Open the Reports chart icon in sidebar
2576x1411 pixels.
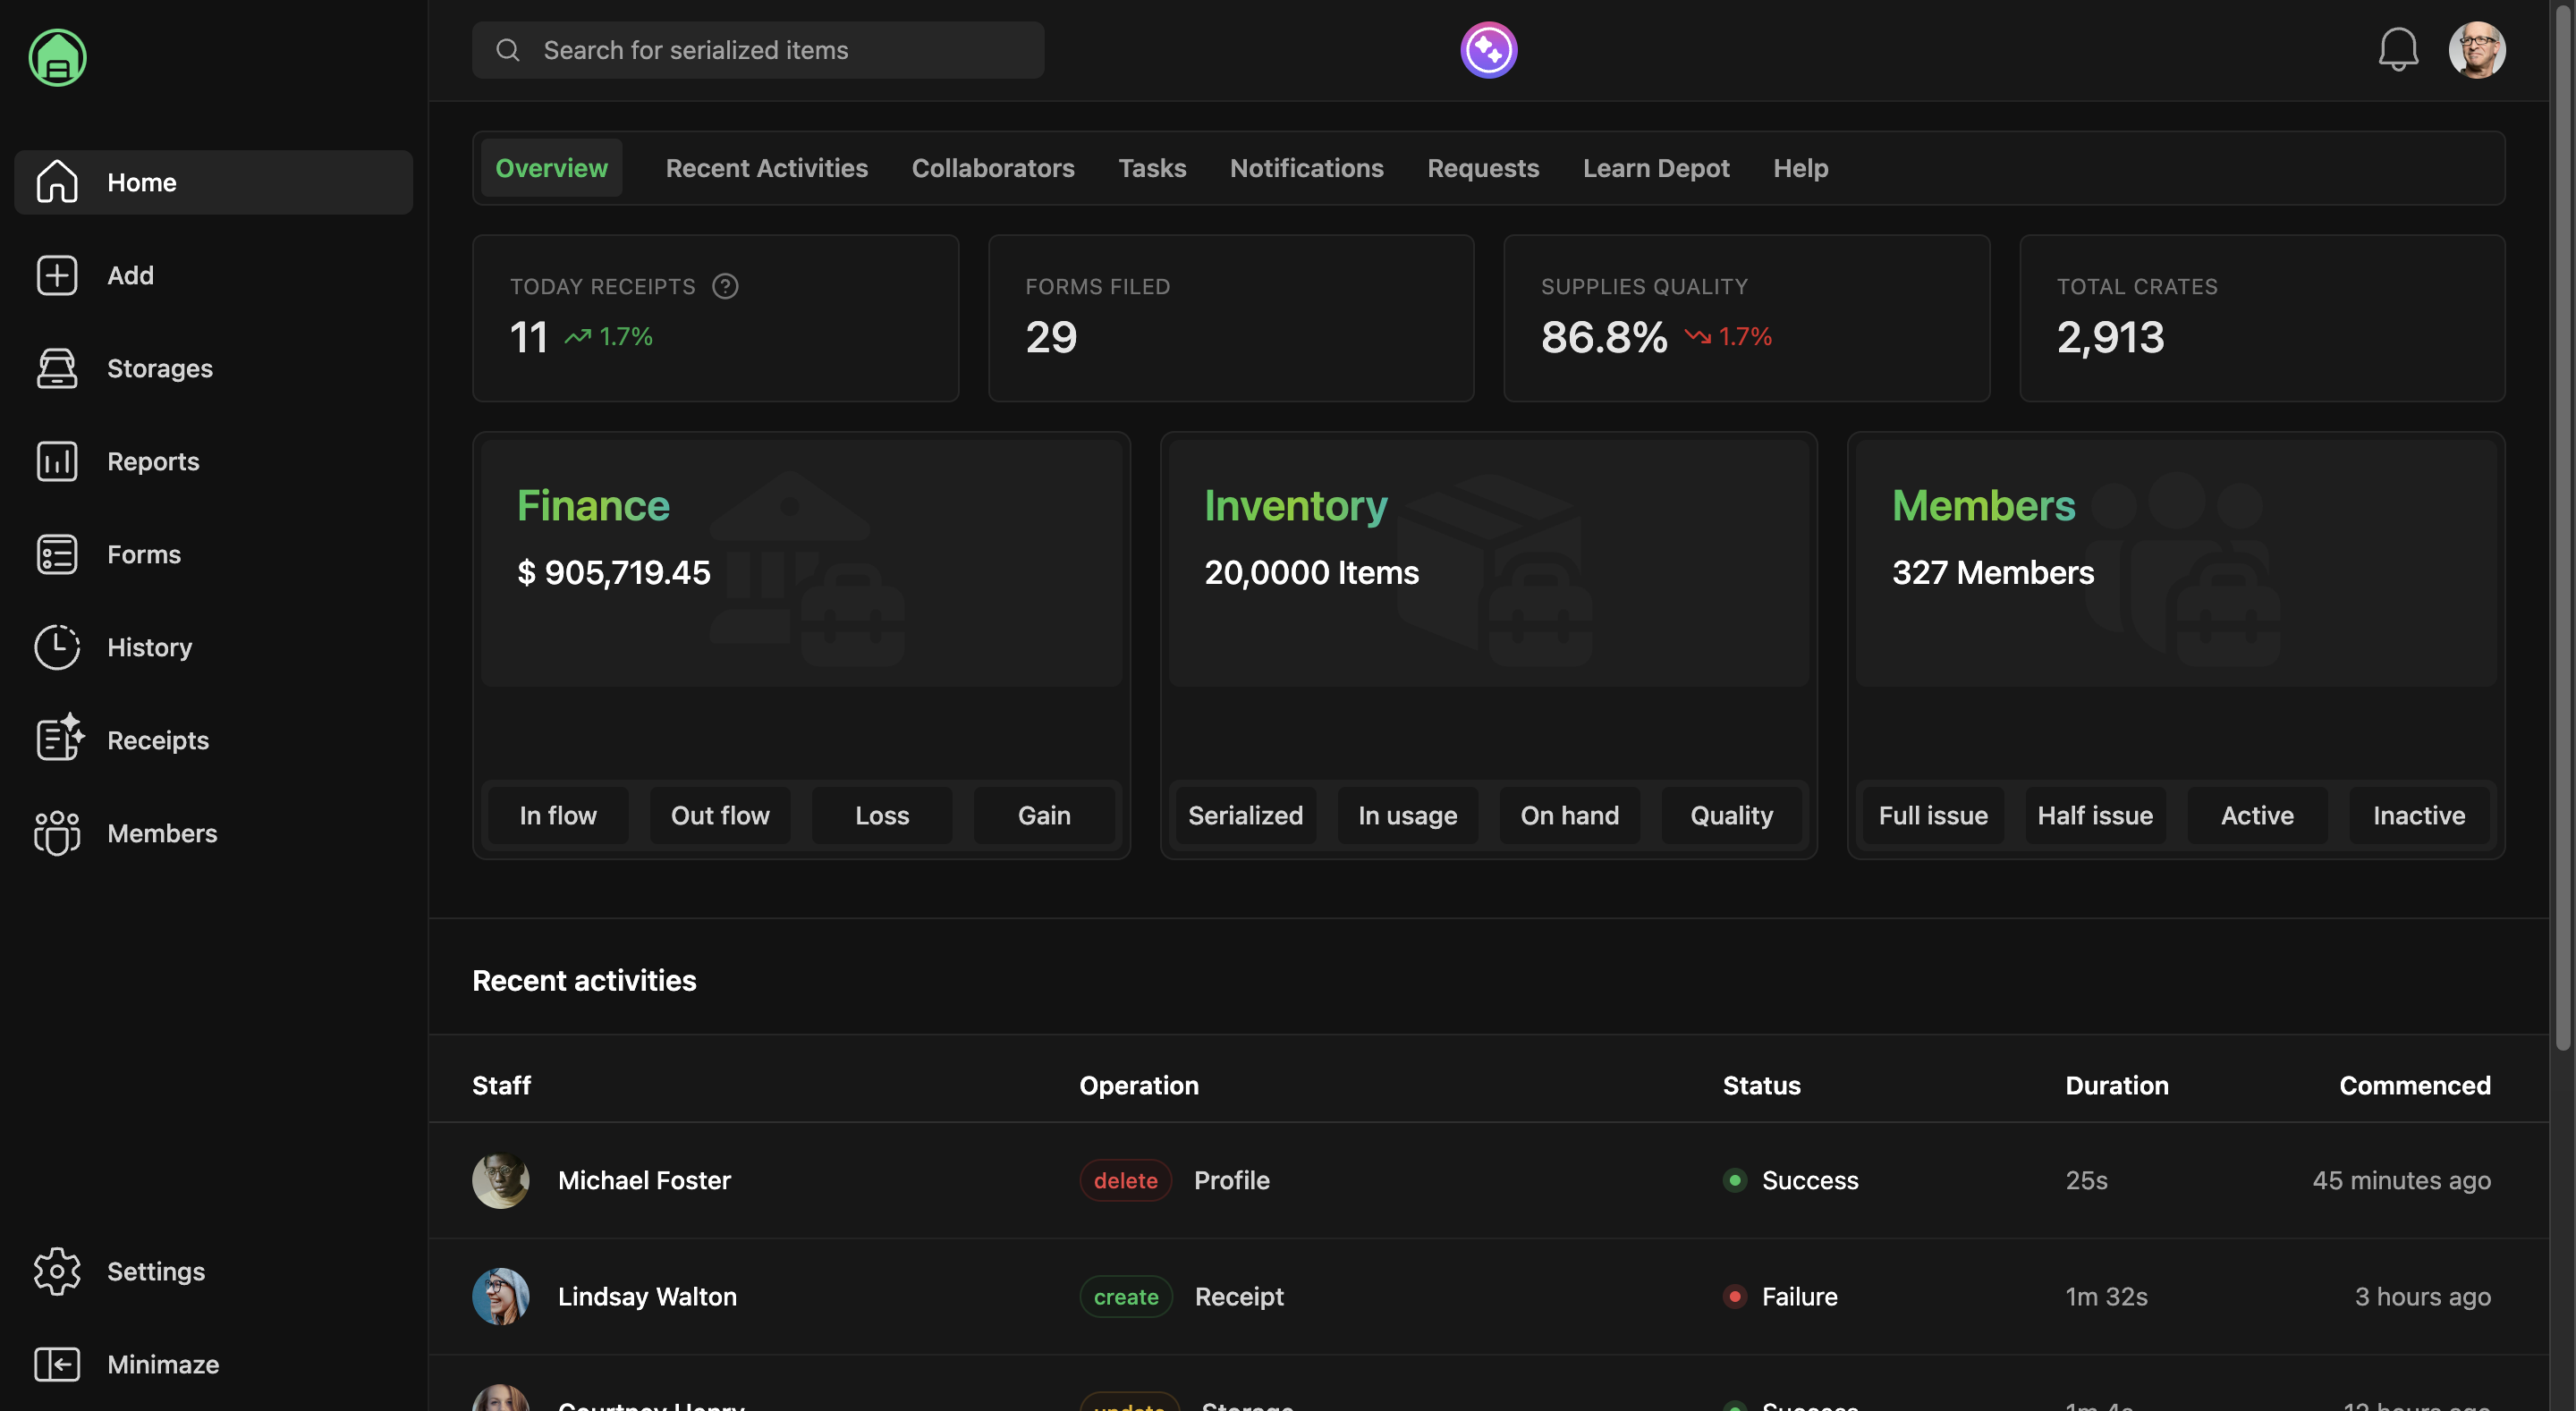[57, 461]
